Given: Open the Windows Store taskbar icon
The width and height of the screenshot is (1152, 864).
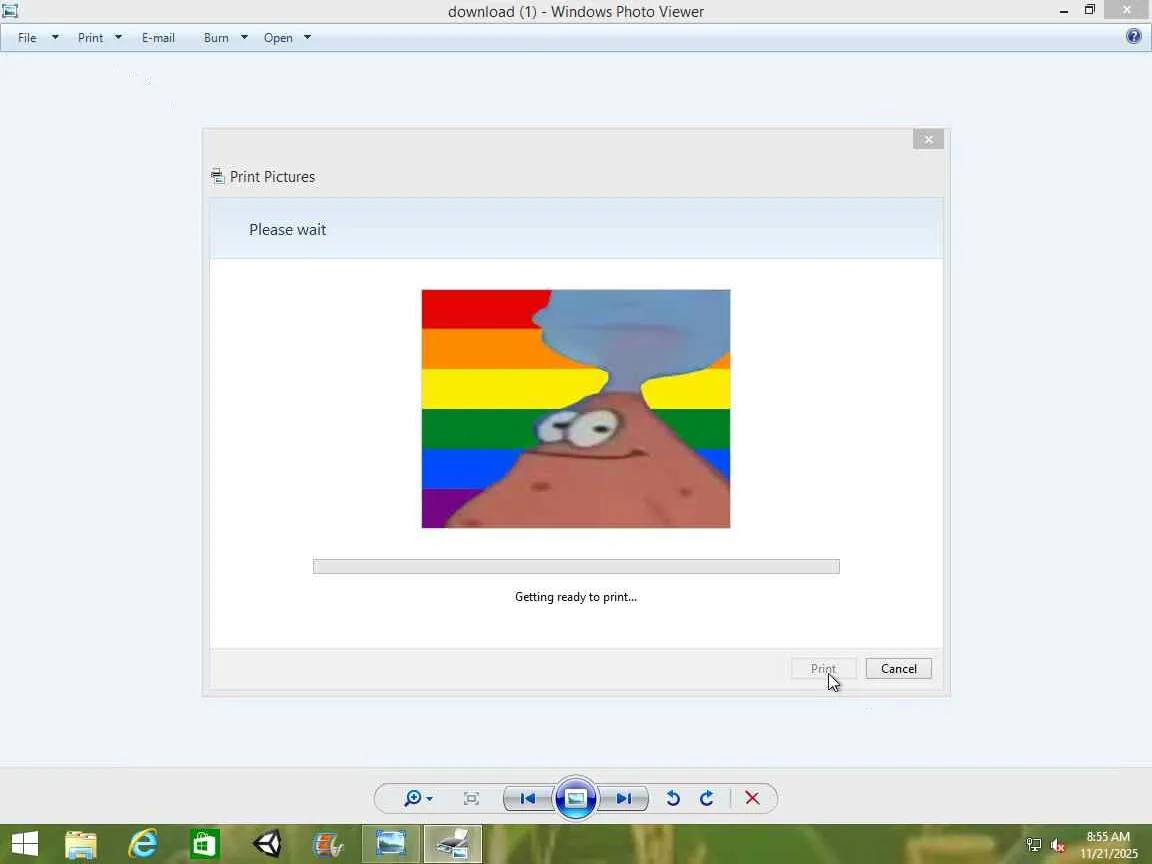Looking at the screenshot, I should point(205,844).
